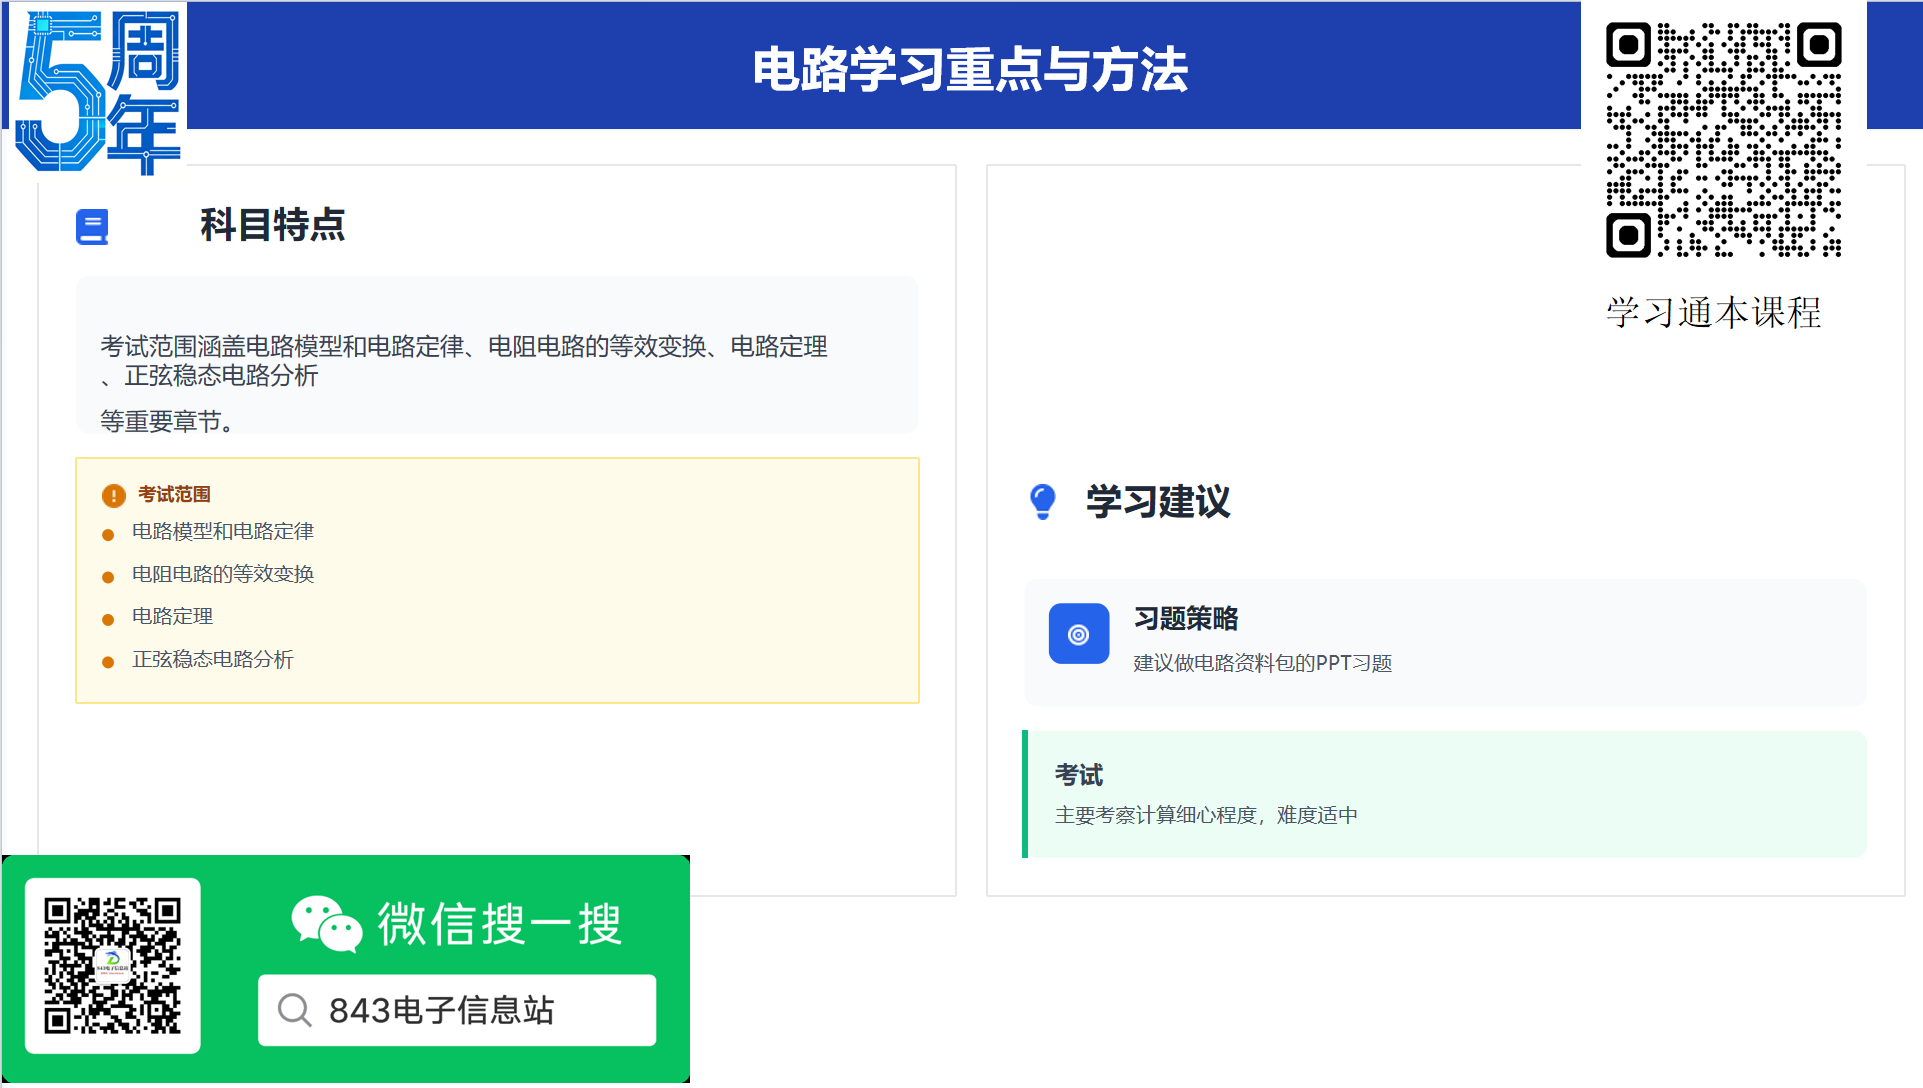The height and width of the screenshot is (1088, 1923).
Task: Click the 843电子信息站 search field
Action: click(457, 1010)
